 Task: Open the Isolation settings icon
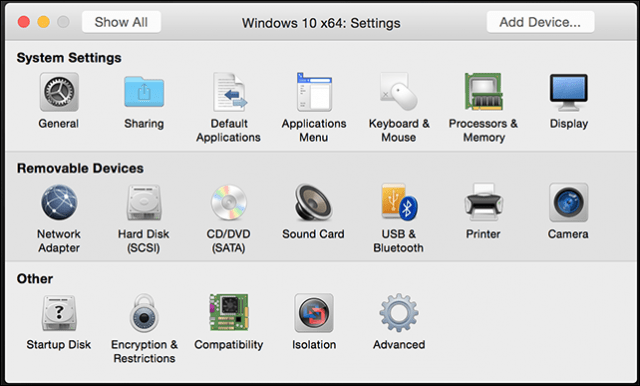tap(314, 313)
